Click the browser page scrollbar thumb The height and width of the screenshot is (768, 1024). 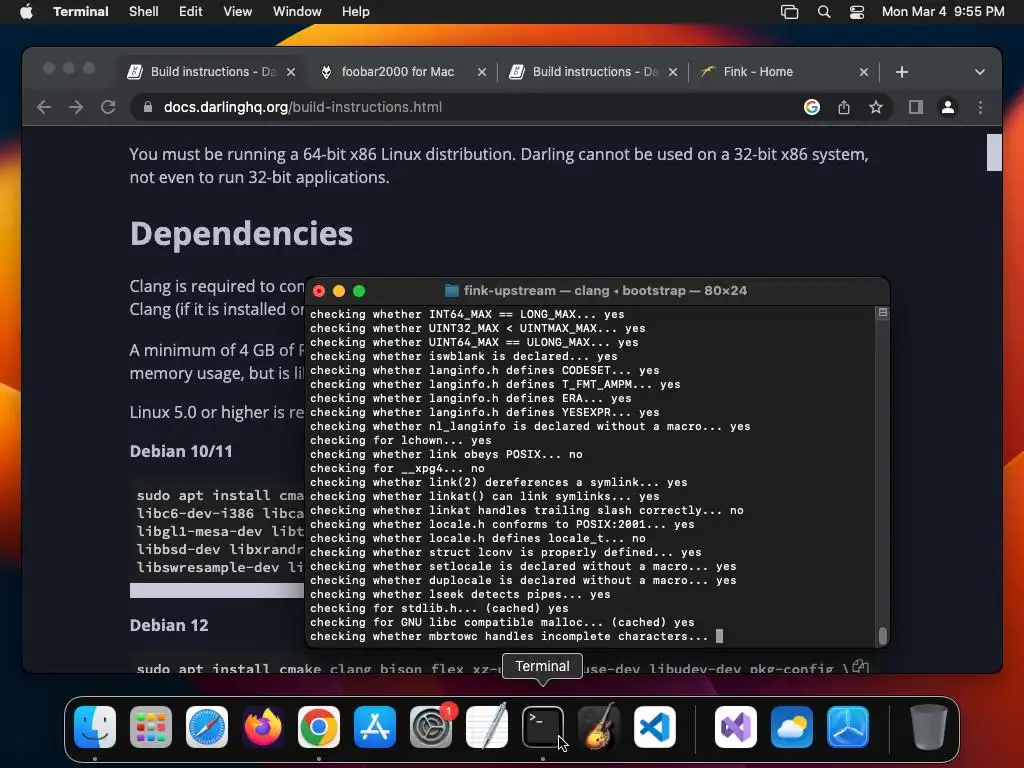pos(994,152)
